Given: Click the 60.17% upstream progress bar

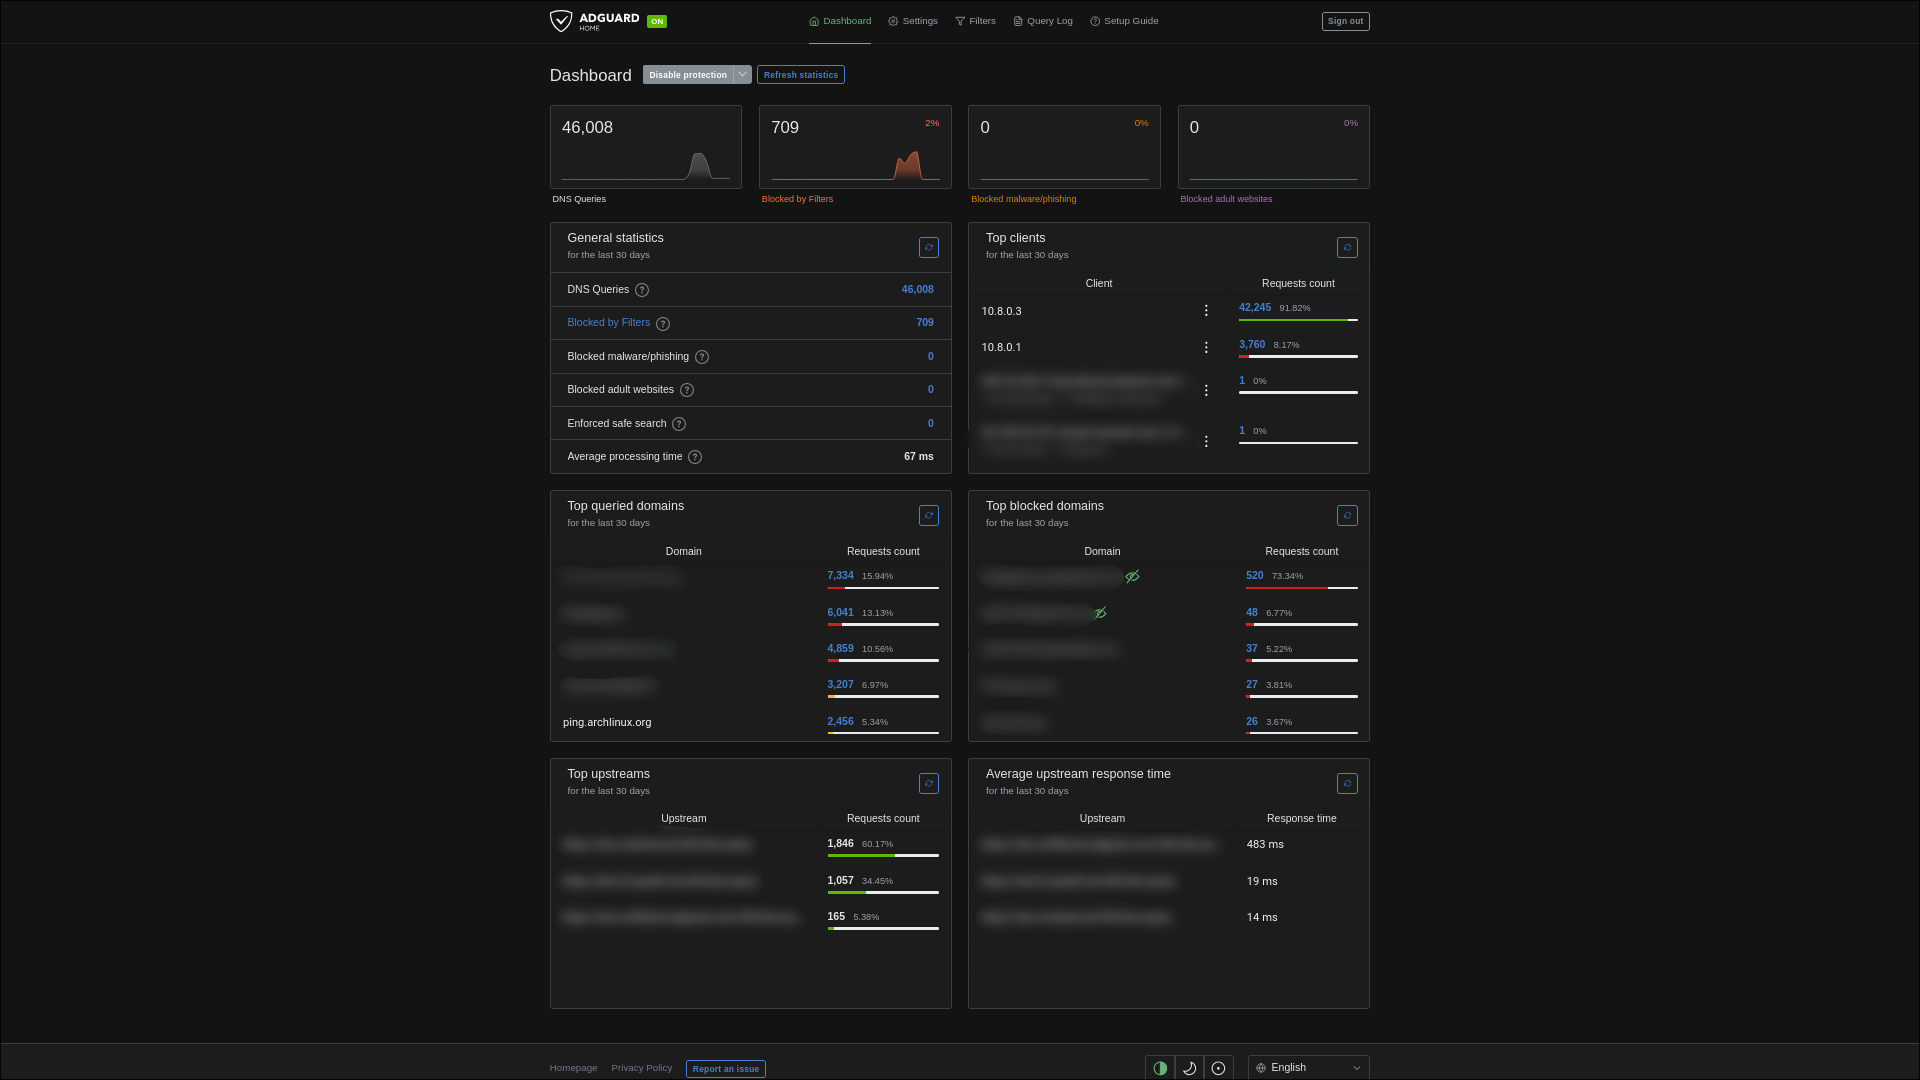Looking at the screenshot, I should [x=883, y=856].
